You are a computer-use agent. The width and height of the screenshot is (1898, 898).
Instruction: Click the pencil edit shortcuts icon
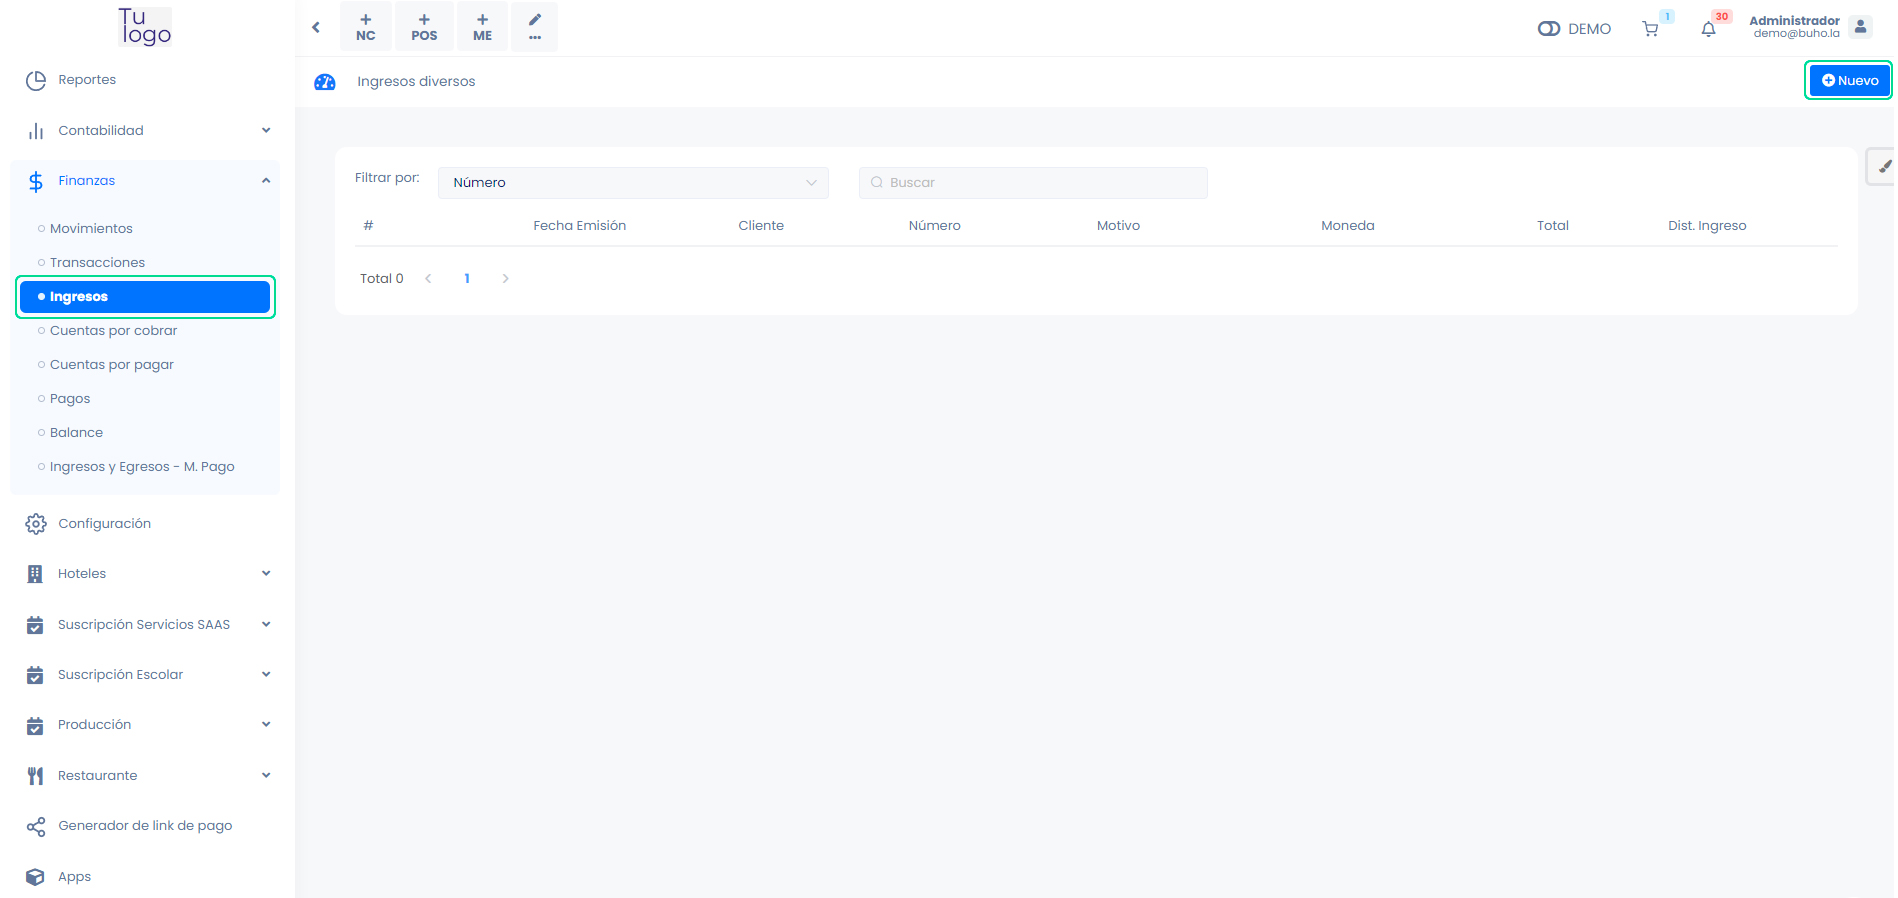tap(535, 27)
